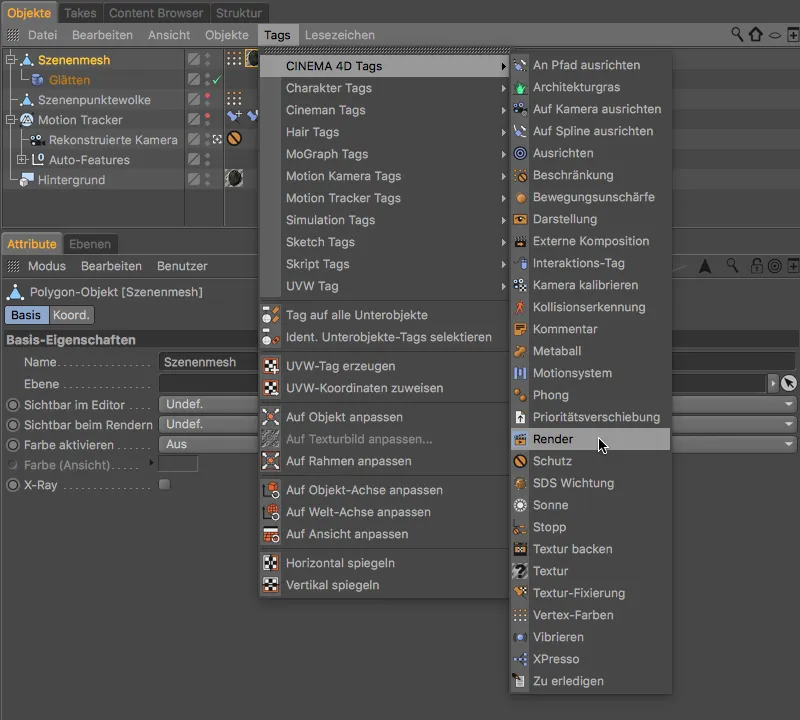Select the Basis properties tab

coord(26,315)
